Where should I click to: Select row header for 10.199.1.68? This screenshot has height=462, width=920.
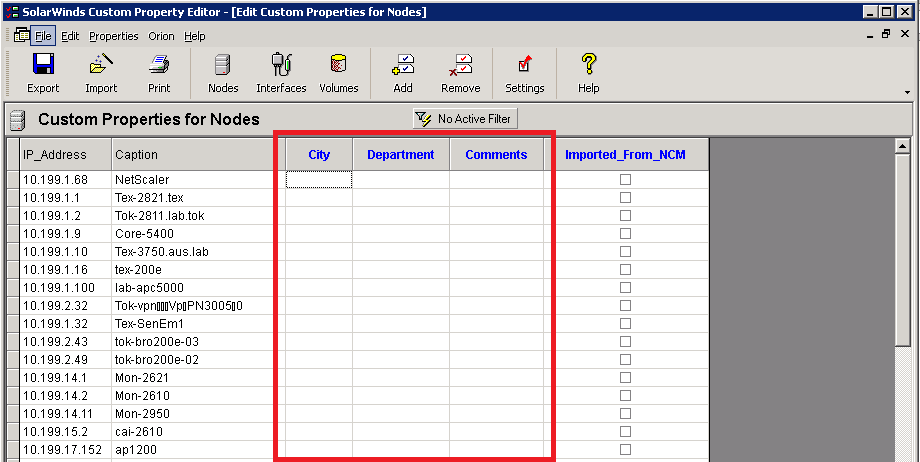click(x=13, y=180)
